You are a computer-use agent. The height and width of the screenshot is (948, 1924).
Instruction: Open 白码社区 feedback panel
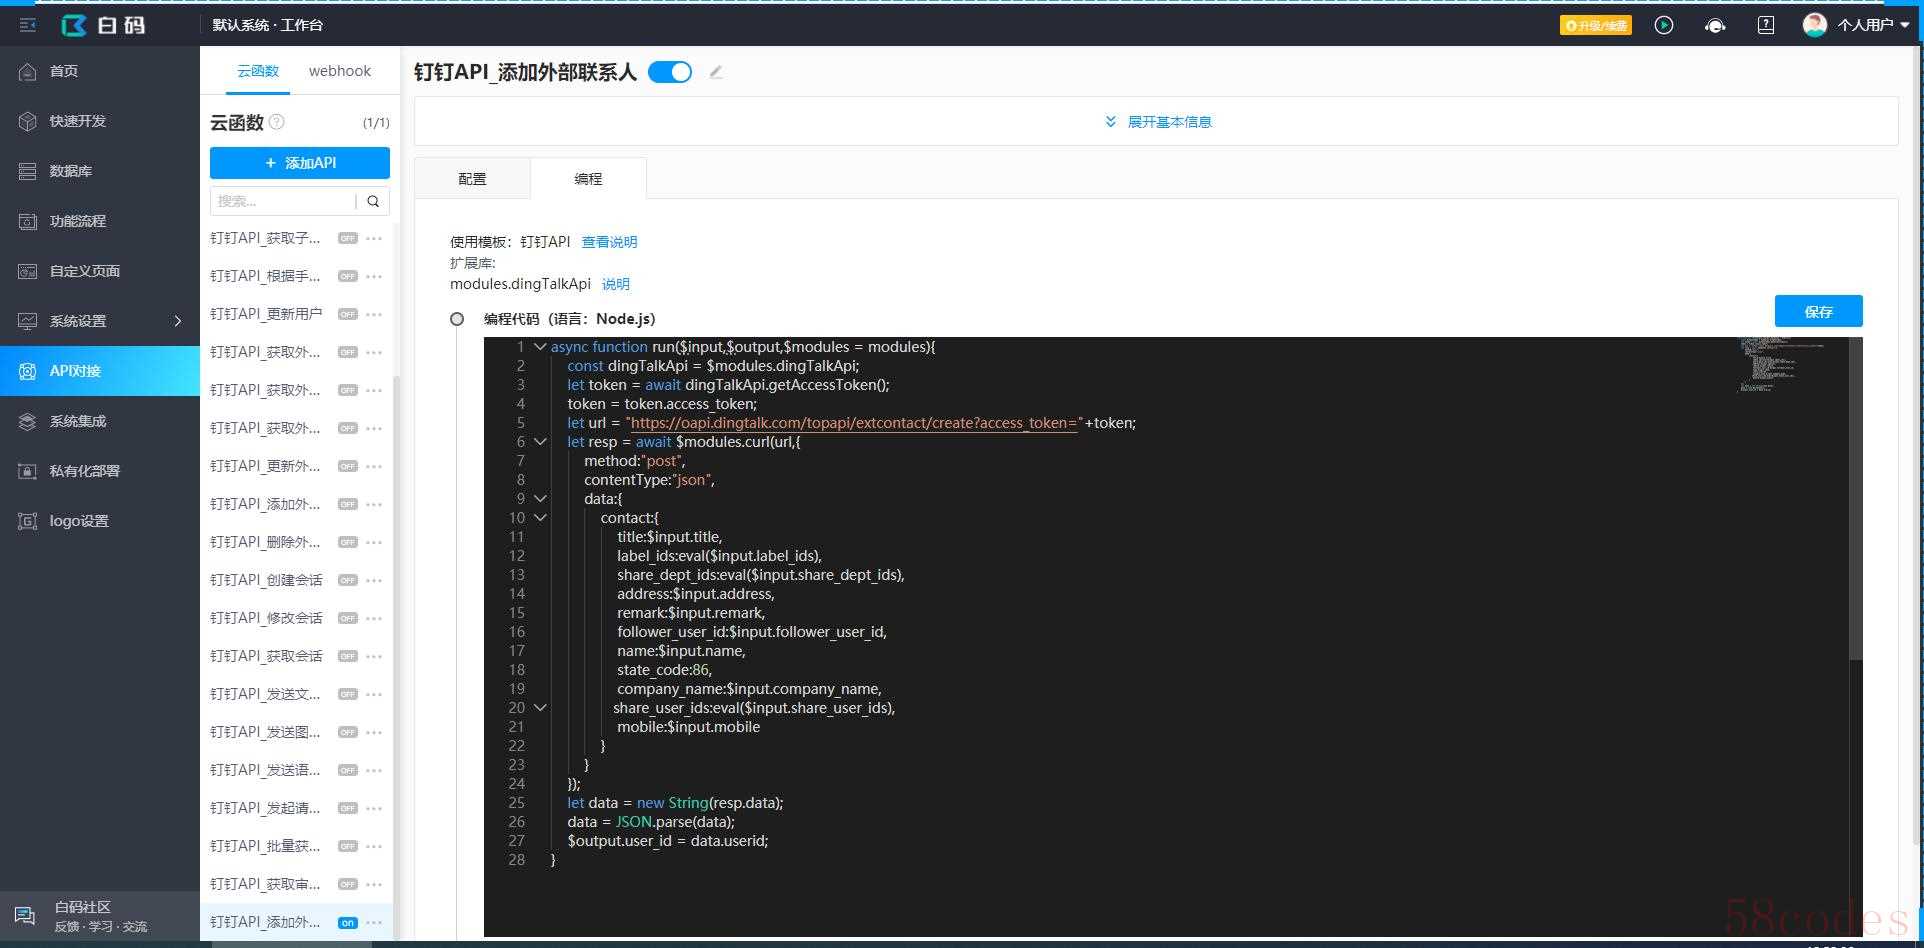(100, 916)
